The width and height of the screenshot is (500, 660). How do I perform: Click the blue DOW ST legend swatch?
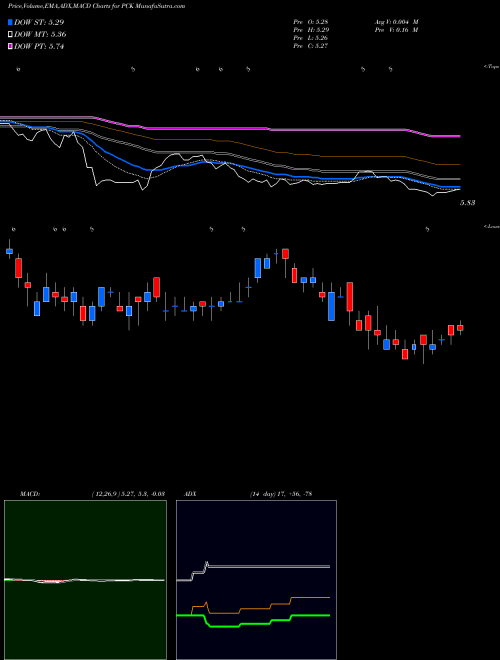click(11, 22)
